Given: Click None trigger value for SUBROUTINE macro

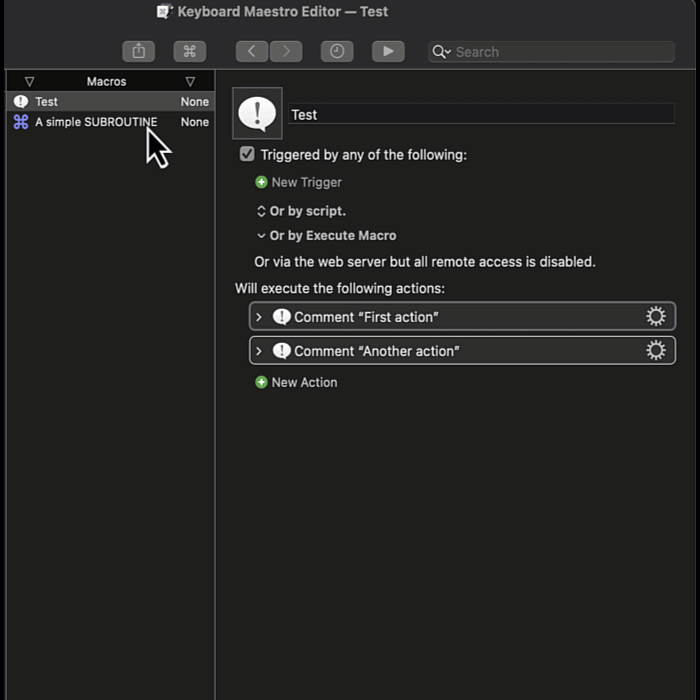Looking at the screenshot, I should (x=195, y=122).
